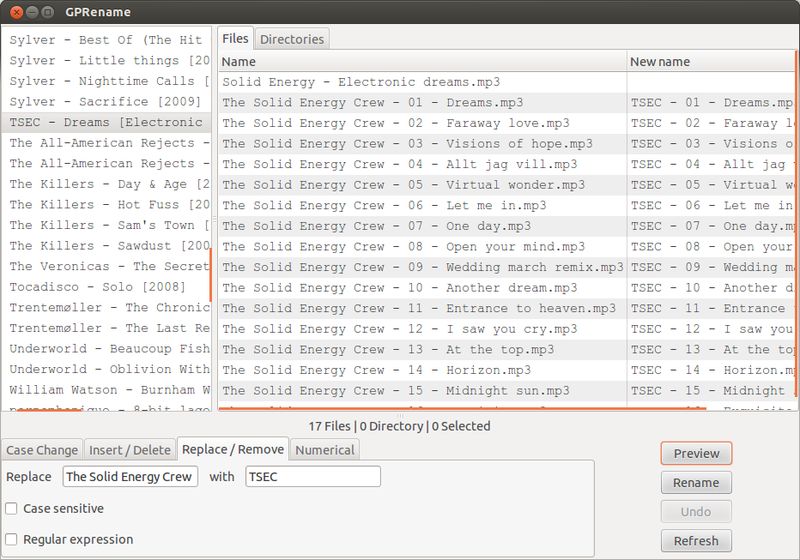The image size is (800, 560).
Task: Click new name 'TSEC - 09 - Wedding'
Action: coord(711,267)
